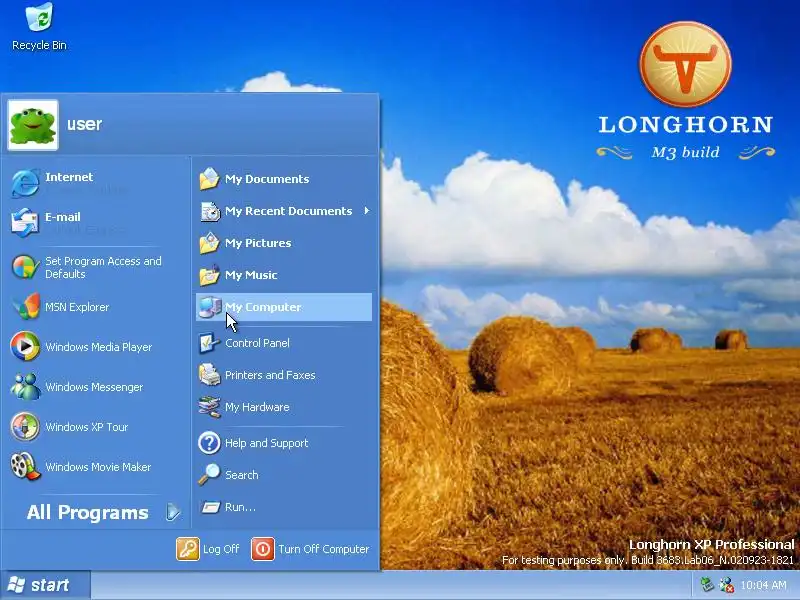
Task: Click Help and Support question mark icon
Action: (209, 443)
